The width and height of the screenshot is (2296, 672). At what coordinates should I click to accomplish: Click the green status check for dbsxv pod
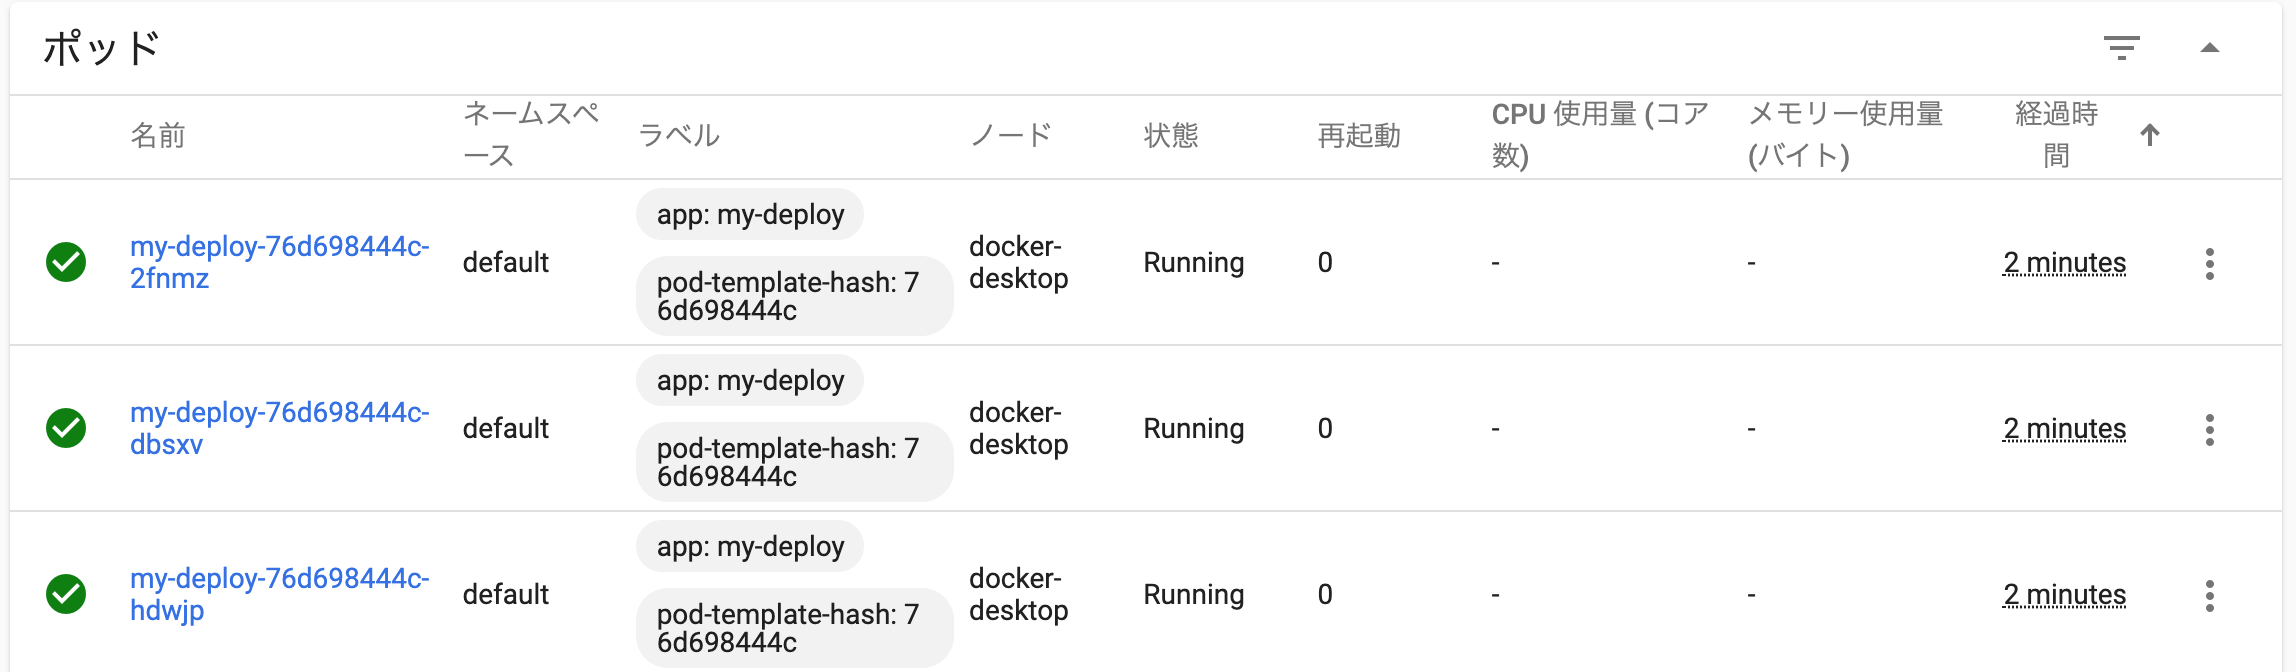coord(66,428)
